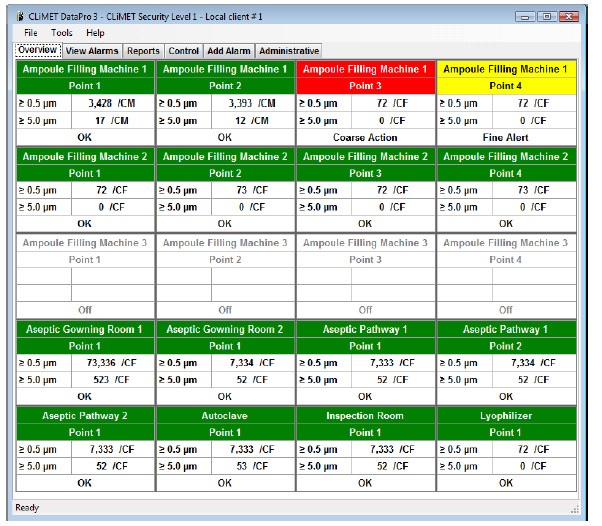Select the Coarse Action status label

(365, 137)
